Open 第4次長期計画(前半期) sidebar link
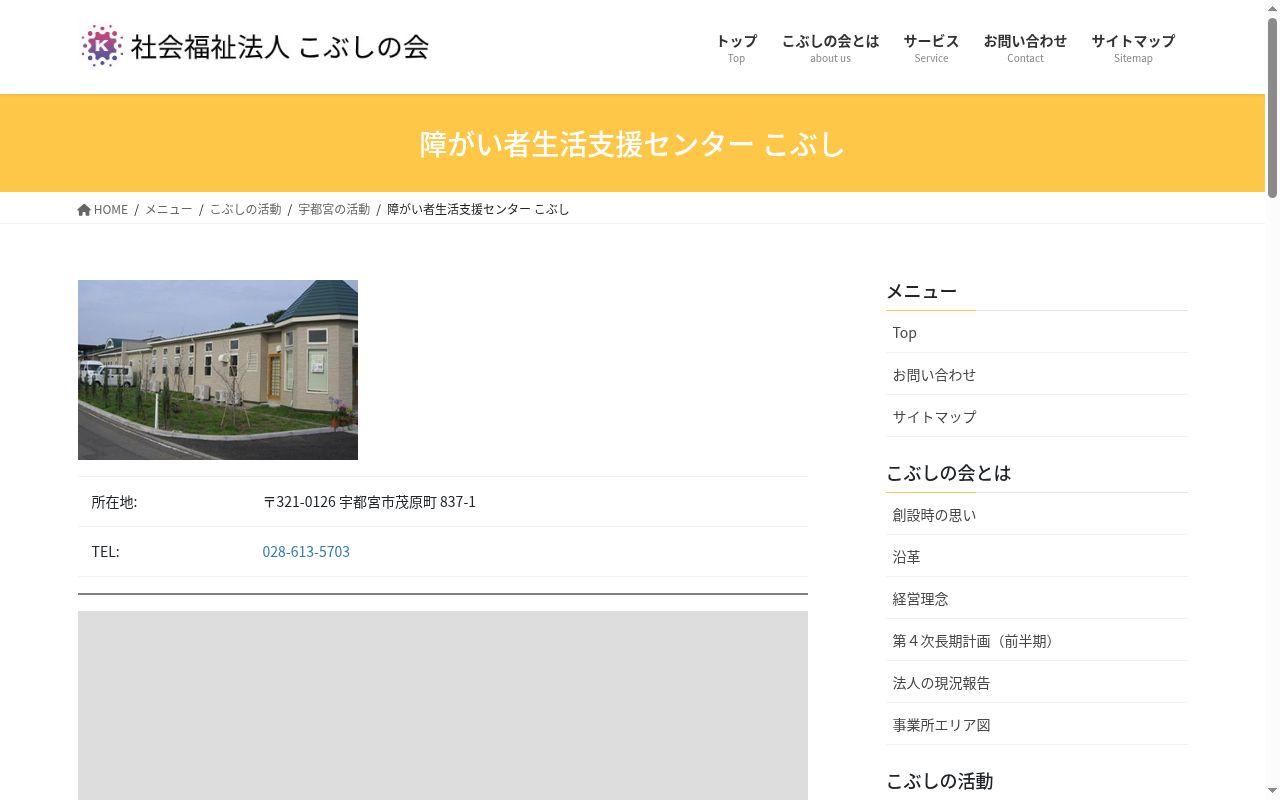The width and height of the screenshot is (1280, 800). click(1037, 640)
